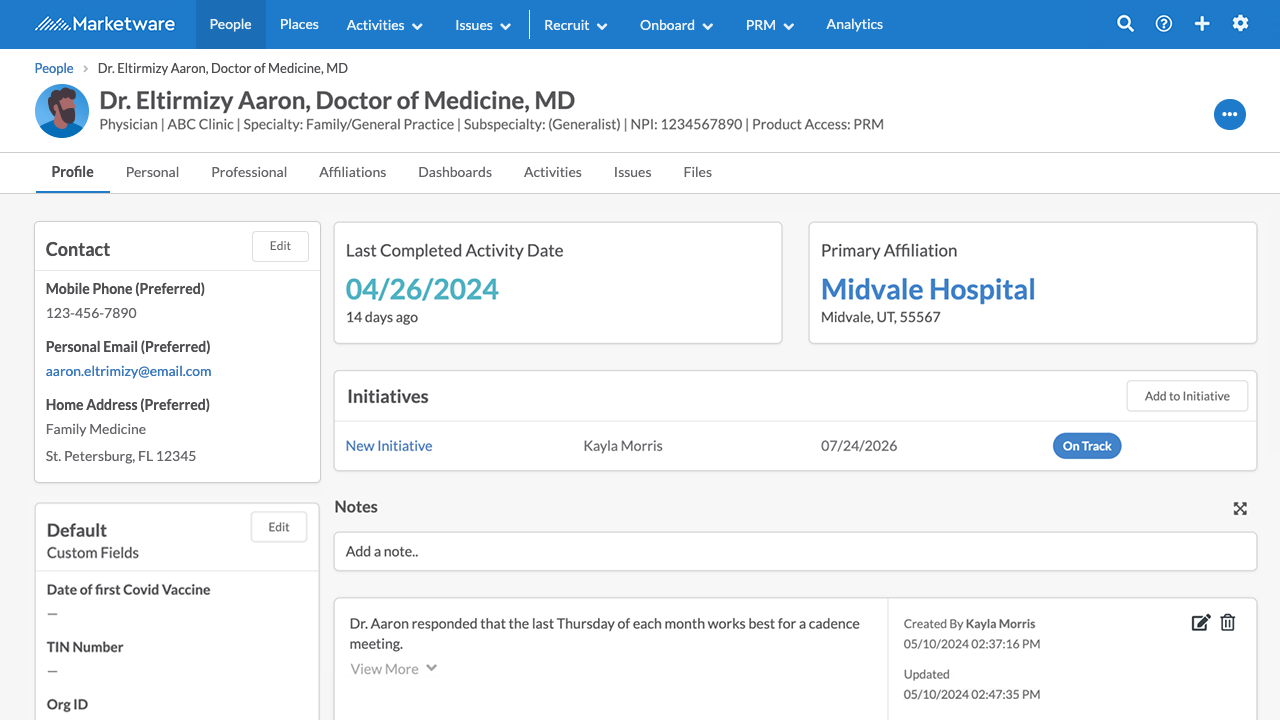Image resolution: width=1280 pixels, height=720 pixels.
Task: Expand the Notes section fullscreen
Action: tap(1240, 508)
